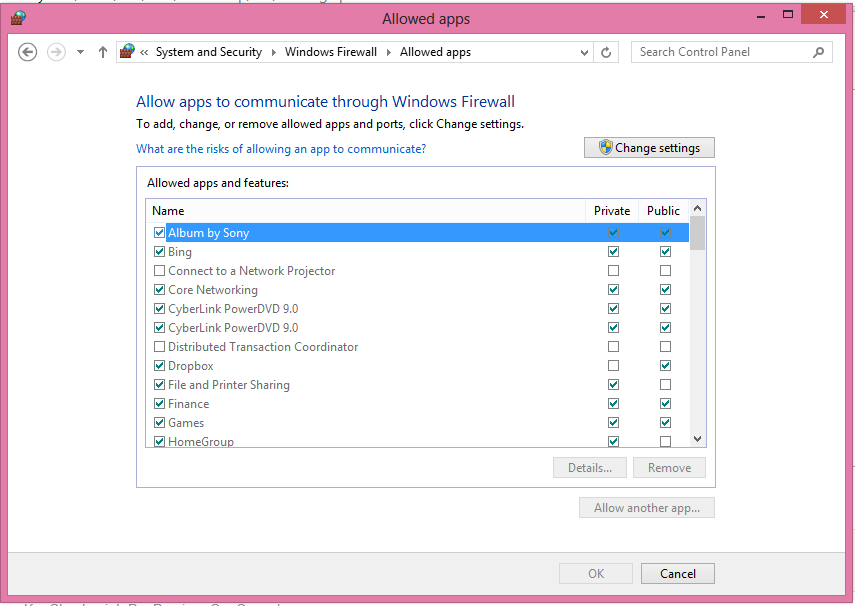Image resolution: width=855 pixels, height=606 pixels.
Task: Open the Windows Firewall breadcrumb
Action: 330,52
